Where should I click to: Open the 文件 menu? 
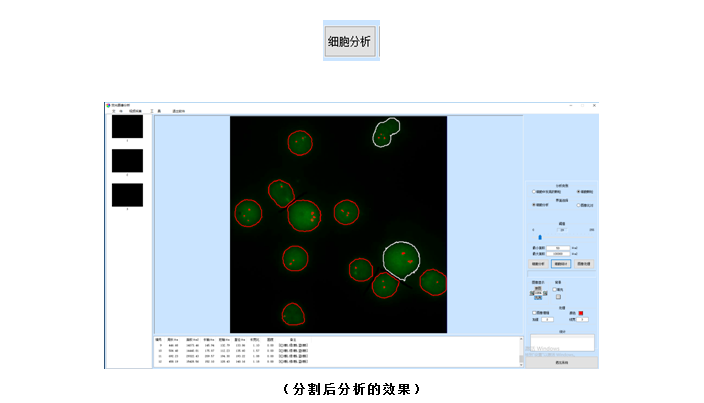(x=117, y=110)
